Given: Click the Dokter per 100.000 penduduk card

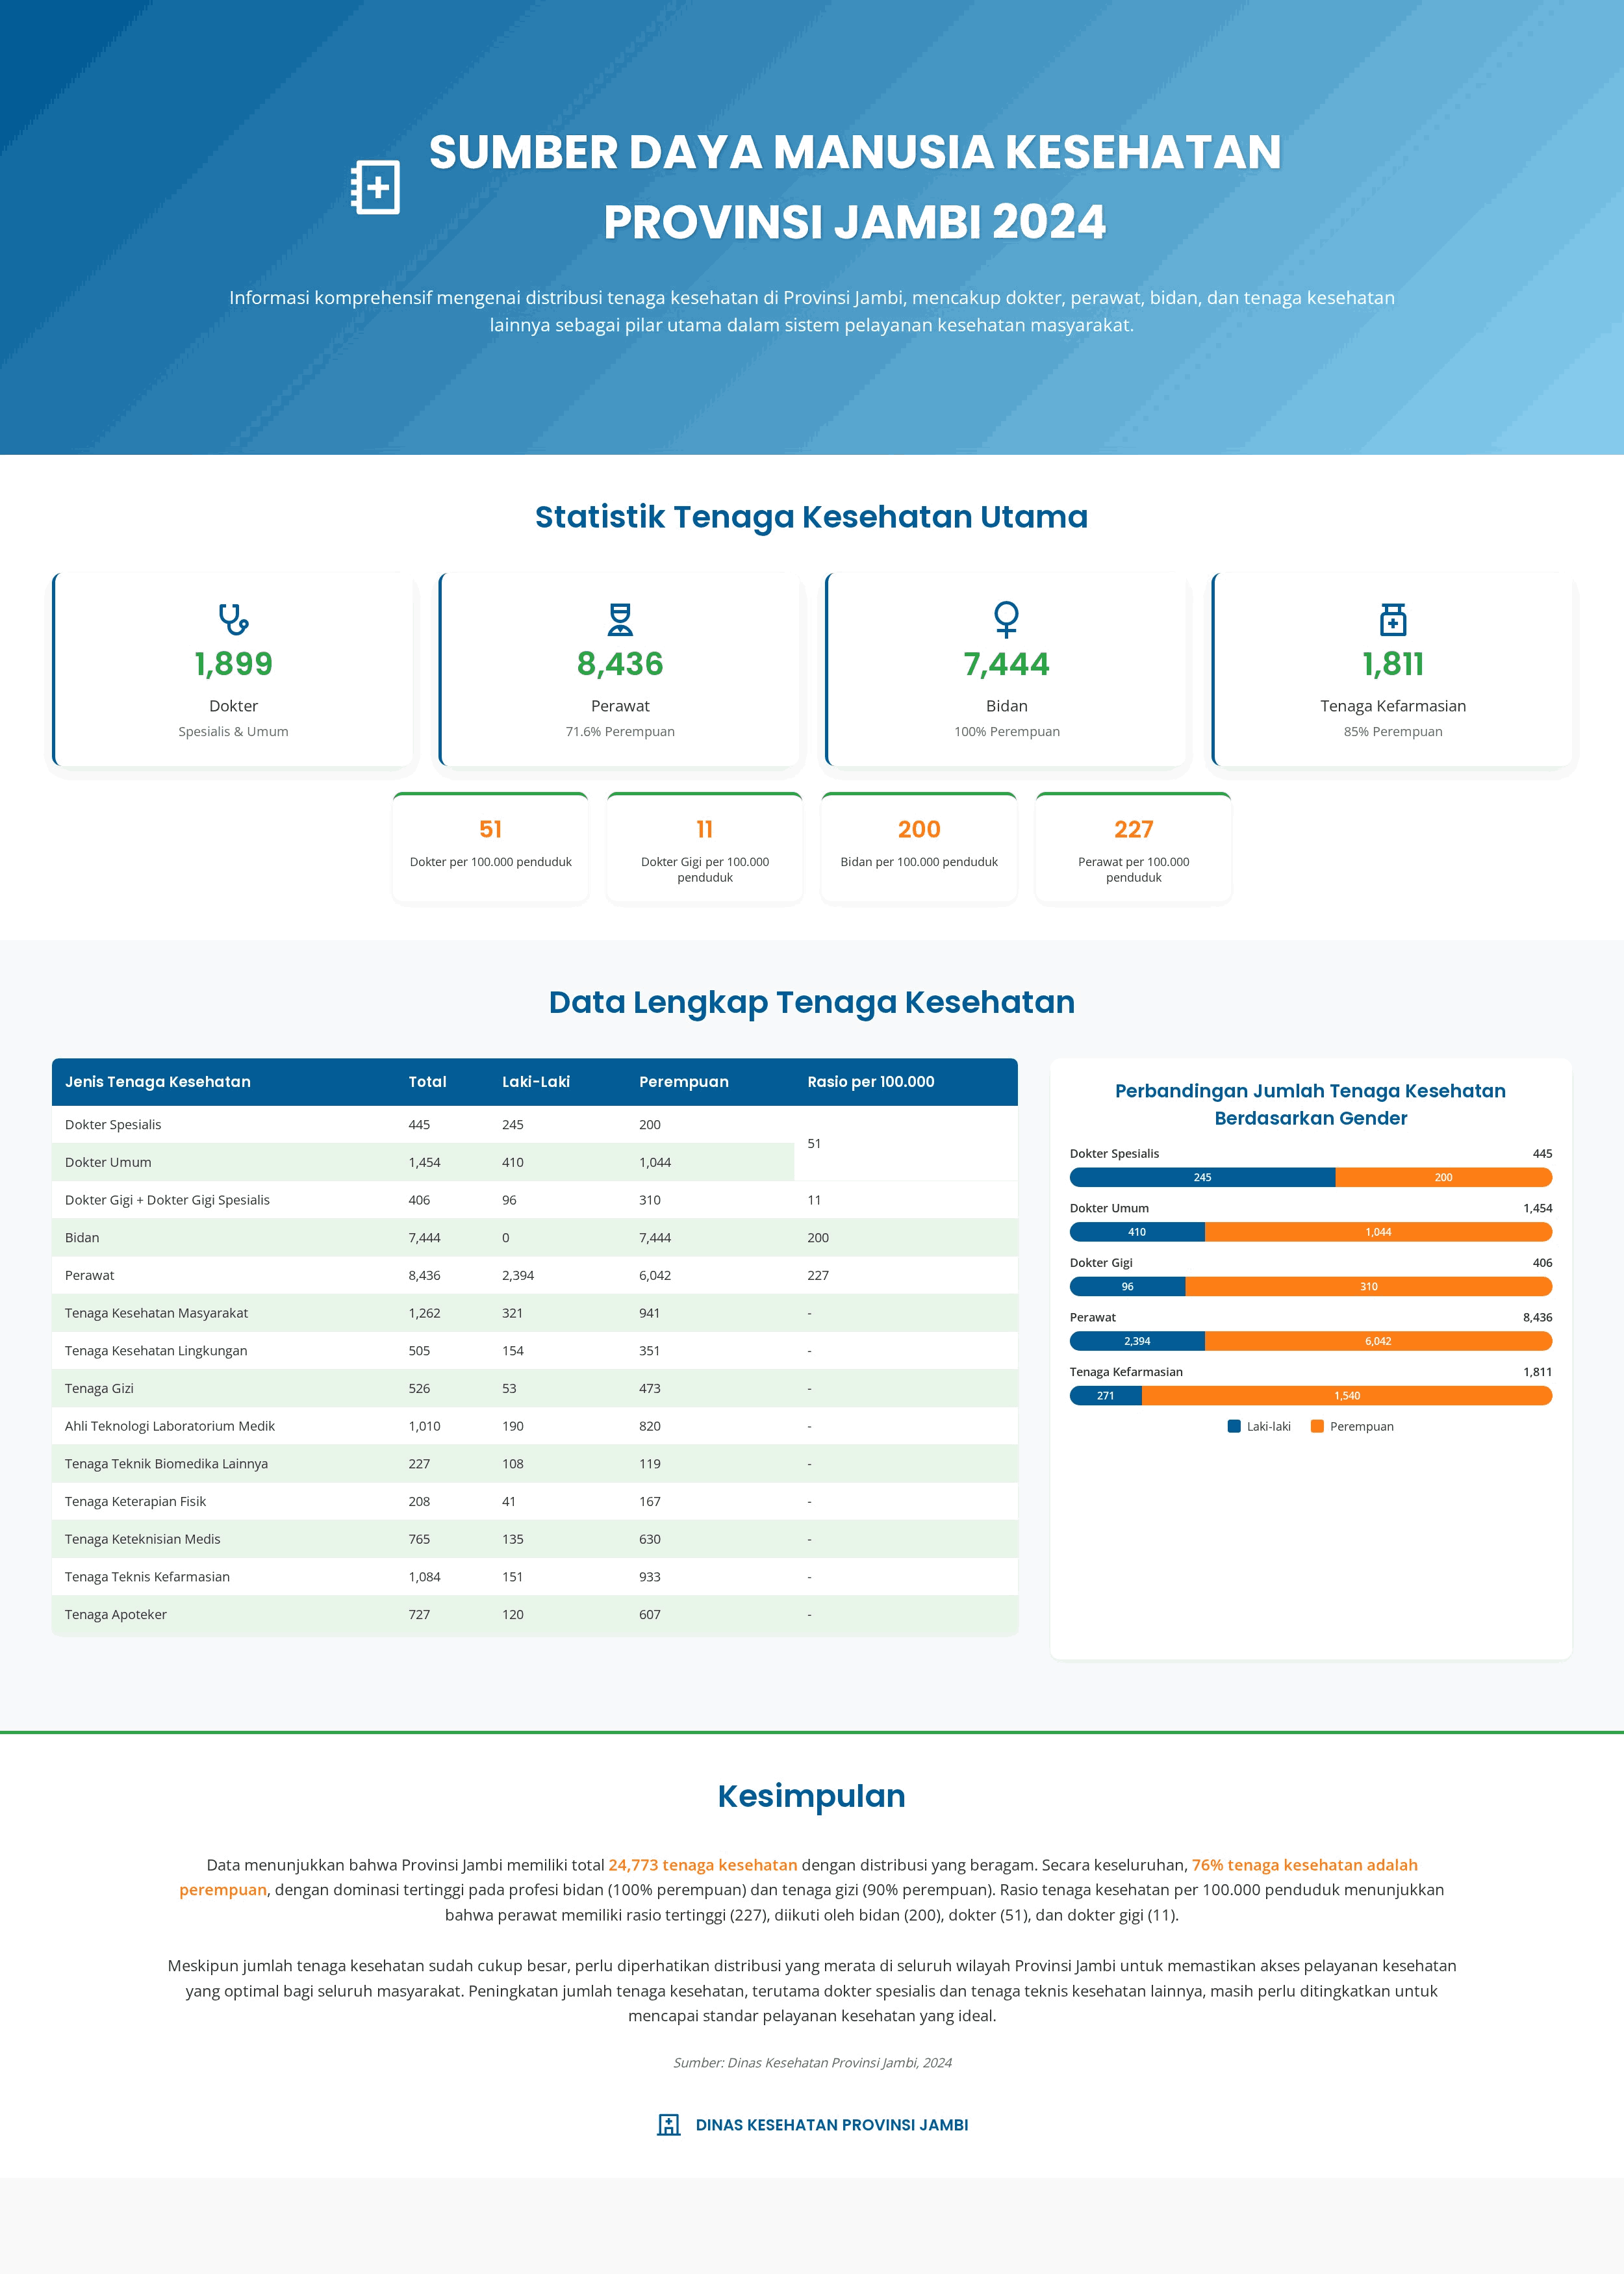Looking at the screenshot, I should [490, 848].
